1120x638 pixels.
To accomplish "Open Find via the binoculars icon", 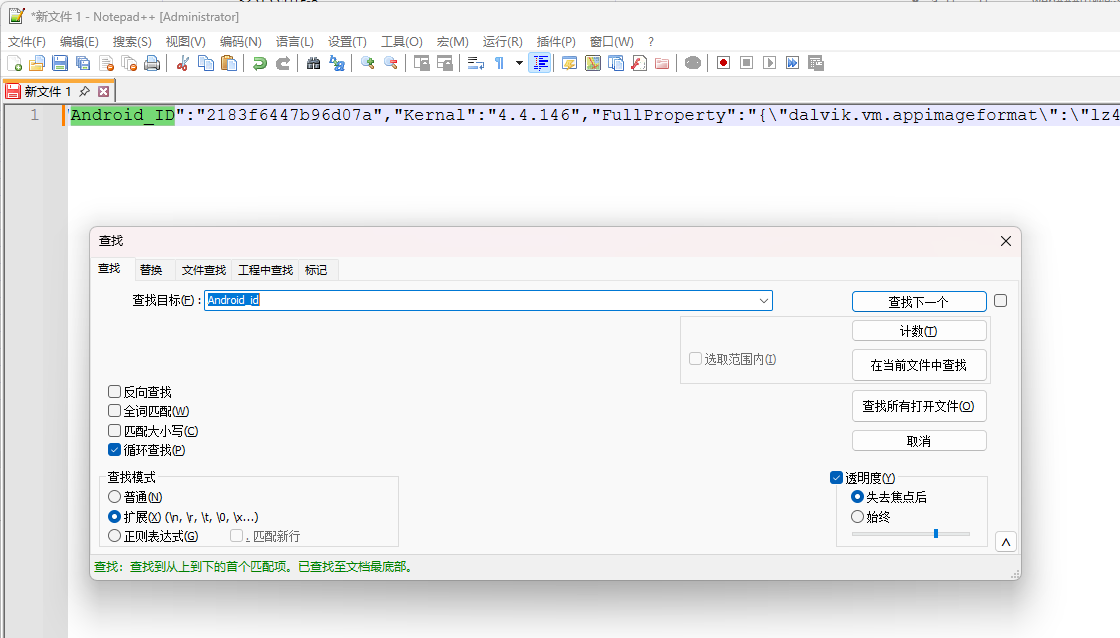I will tap(314, 64).
